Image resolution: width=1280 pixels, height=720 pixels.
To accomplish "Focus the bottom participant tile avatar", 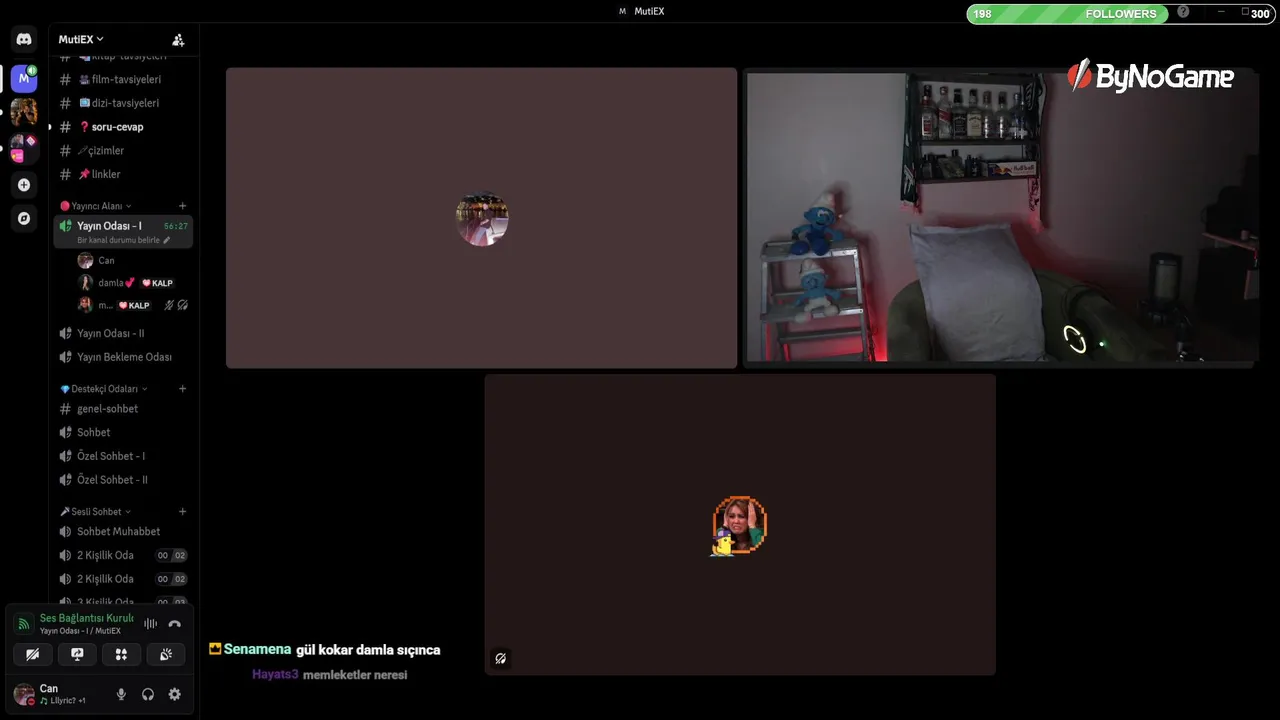I will [x=740, y=525].
